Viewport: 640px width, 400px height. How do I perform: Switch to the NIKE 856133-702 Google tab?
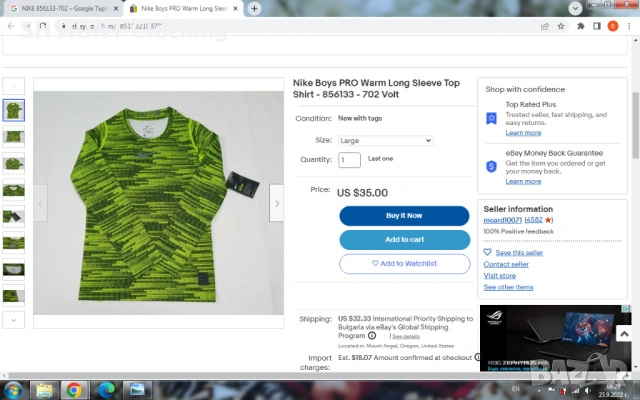tap(63, 9)
